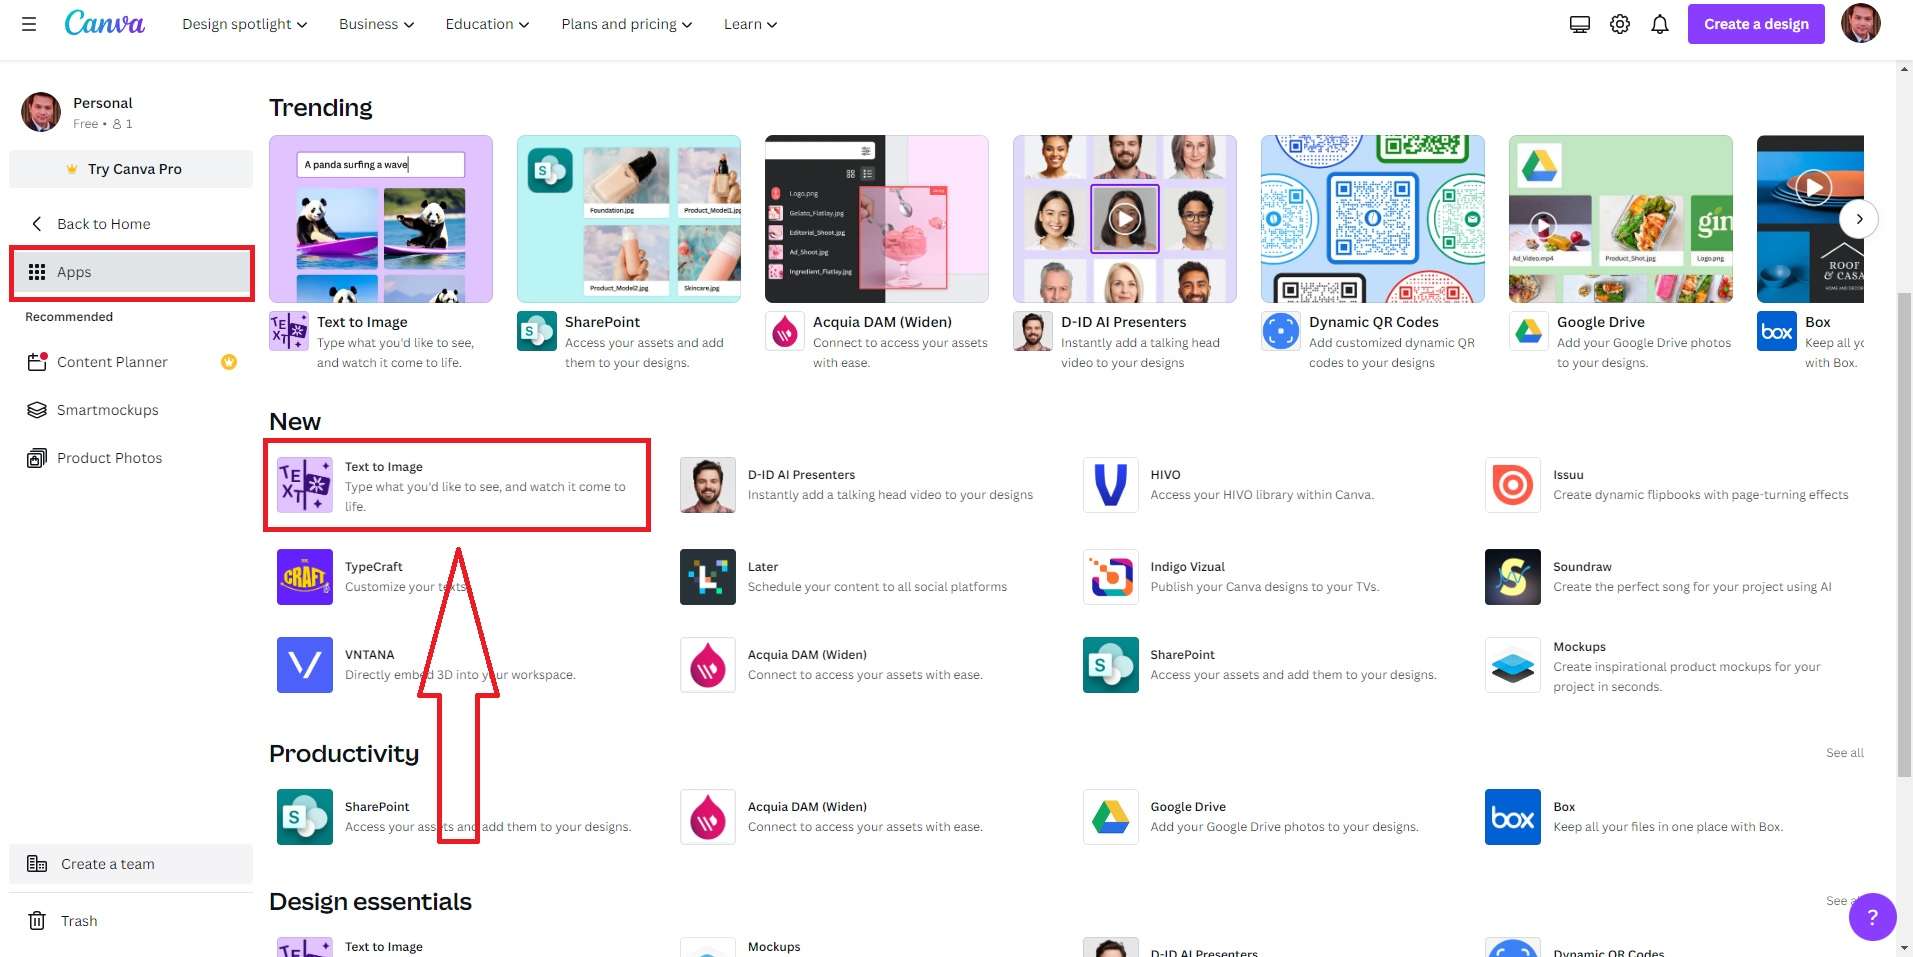Click the HIVO app icon
Screen dimensions: 1913x957
[x=1111, y=485]
